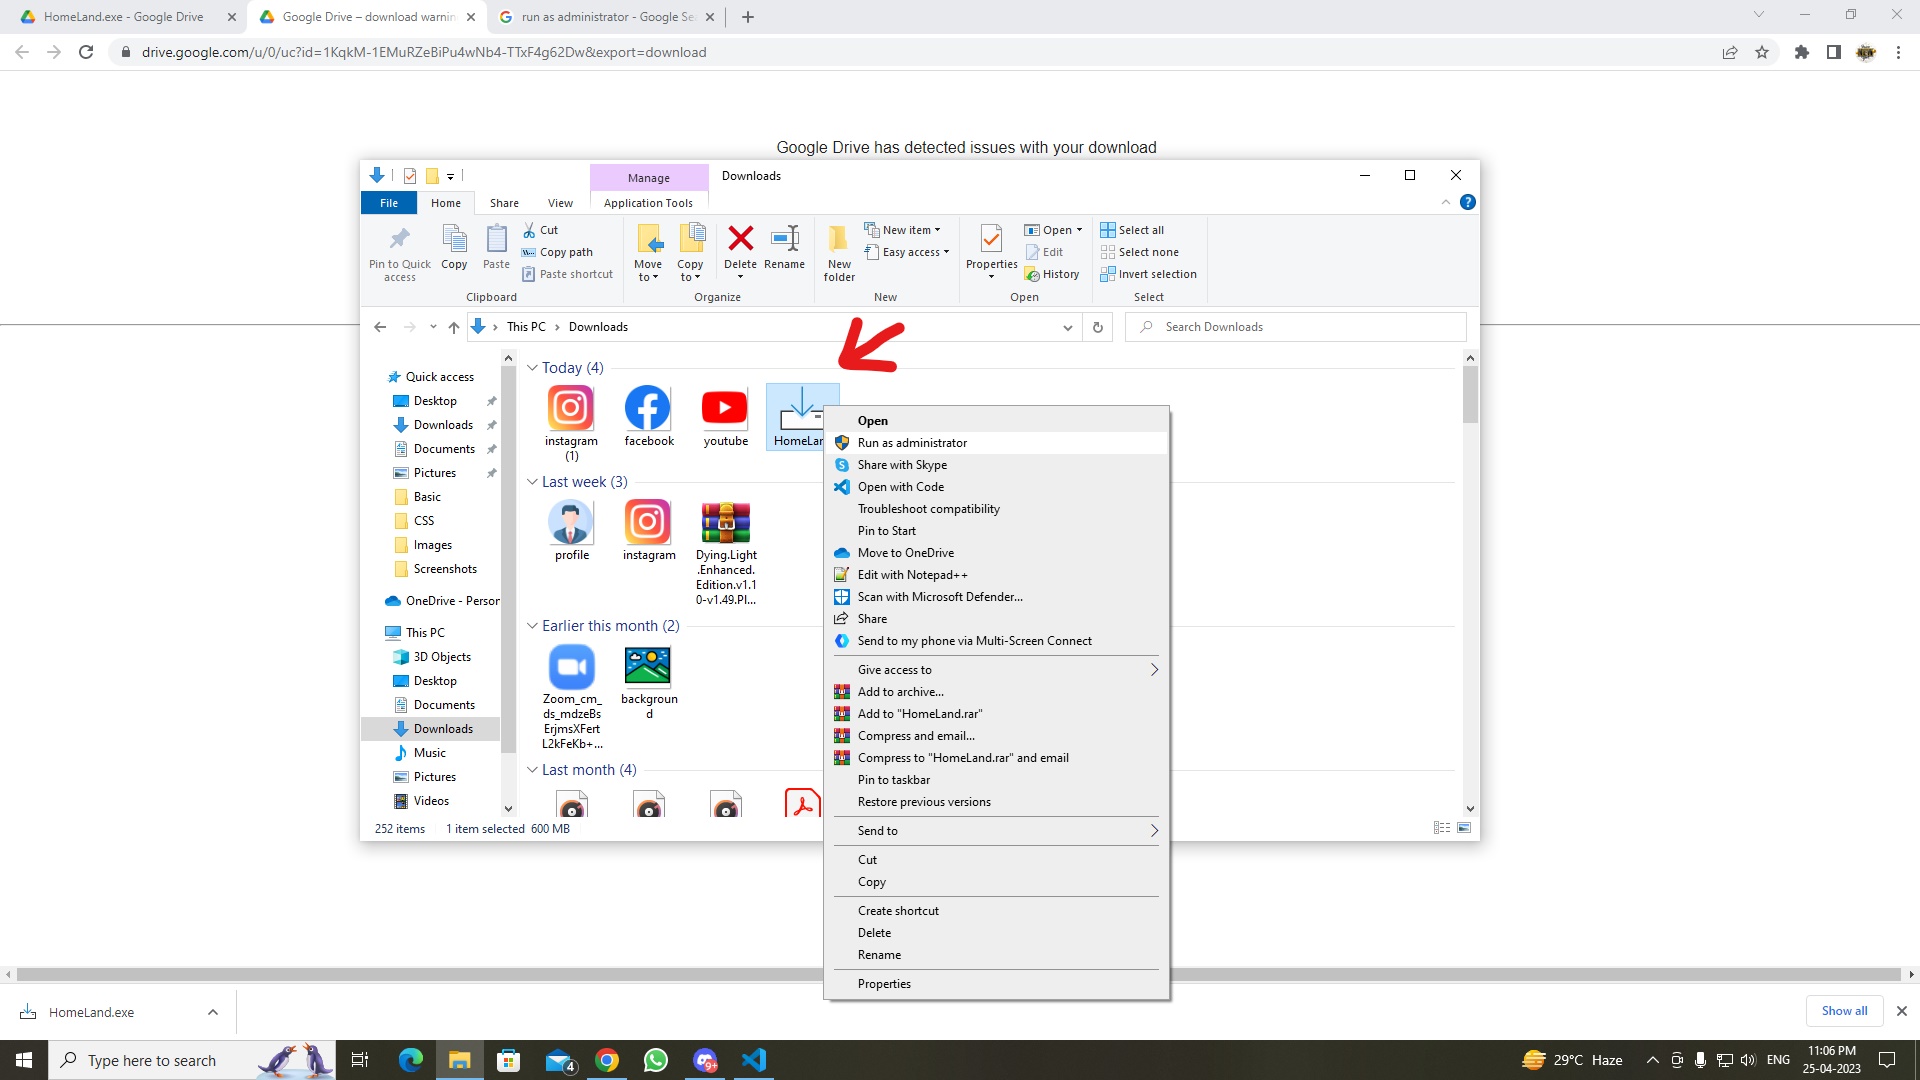Switch to details view layout icon
Image resolution: width=1920 pixels, height=1080 pixels.
pos(1441,828)
